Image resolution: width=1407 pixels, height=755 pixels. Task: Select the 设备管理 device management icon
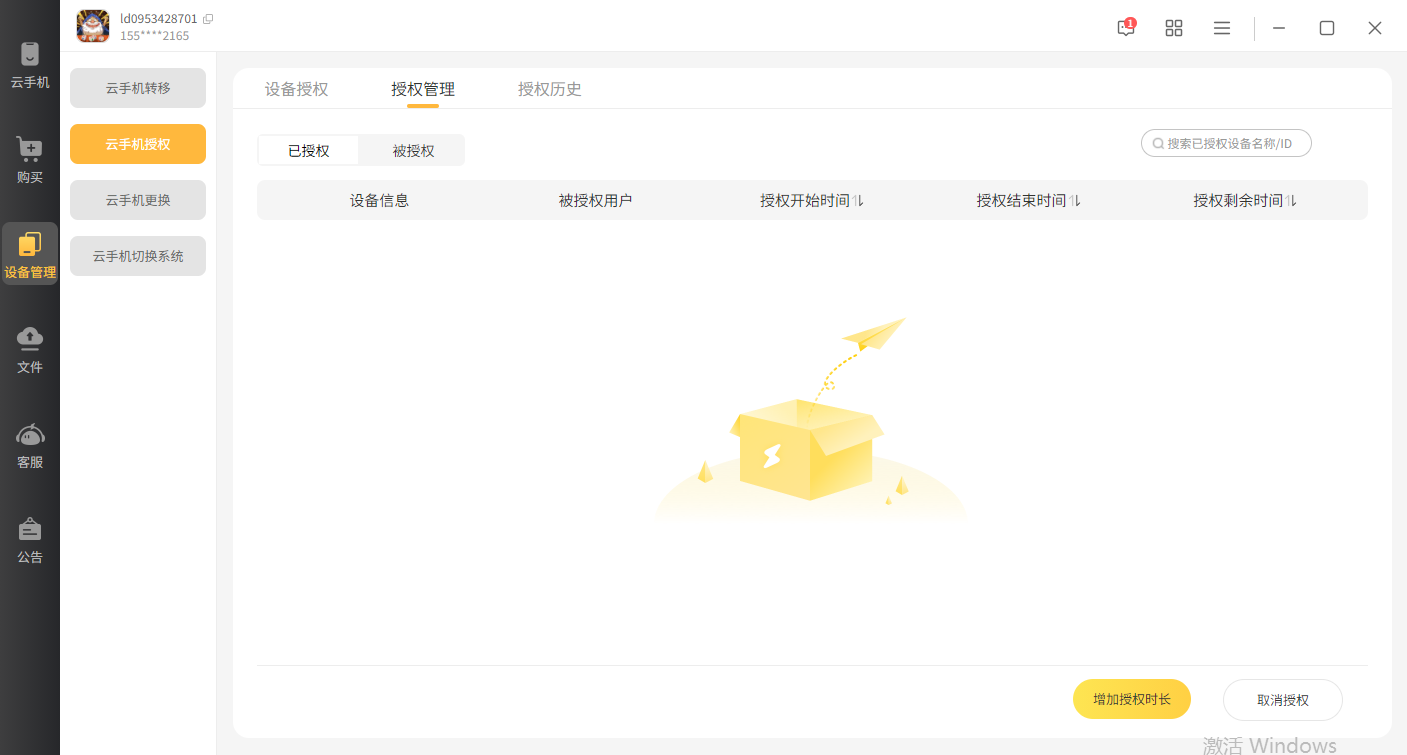point(30,254)
